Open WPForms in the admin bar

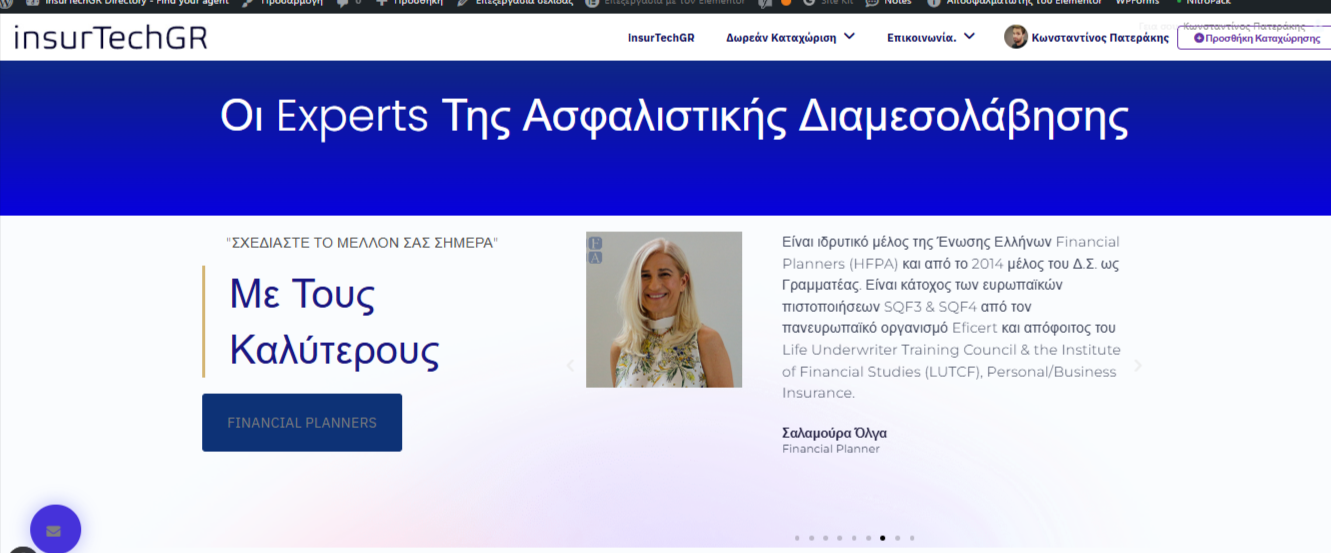click(1137, 3)
